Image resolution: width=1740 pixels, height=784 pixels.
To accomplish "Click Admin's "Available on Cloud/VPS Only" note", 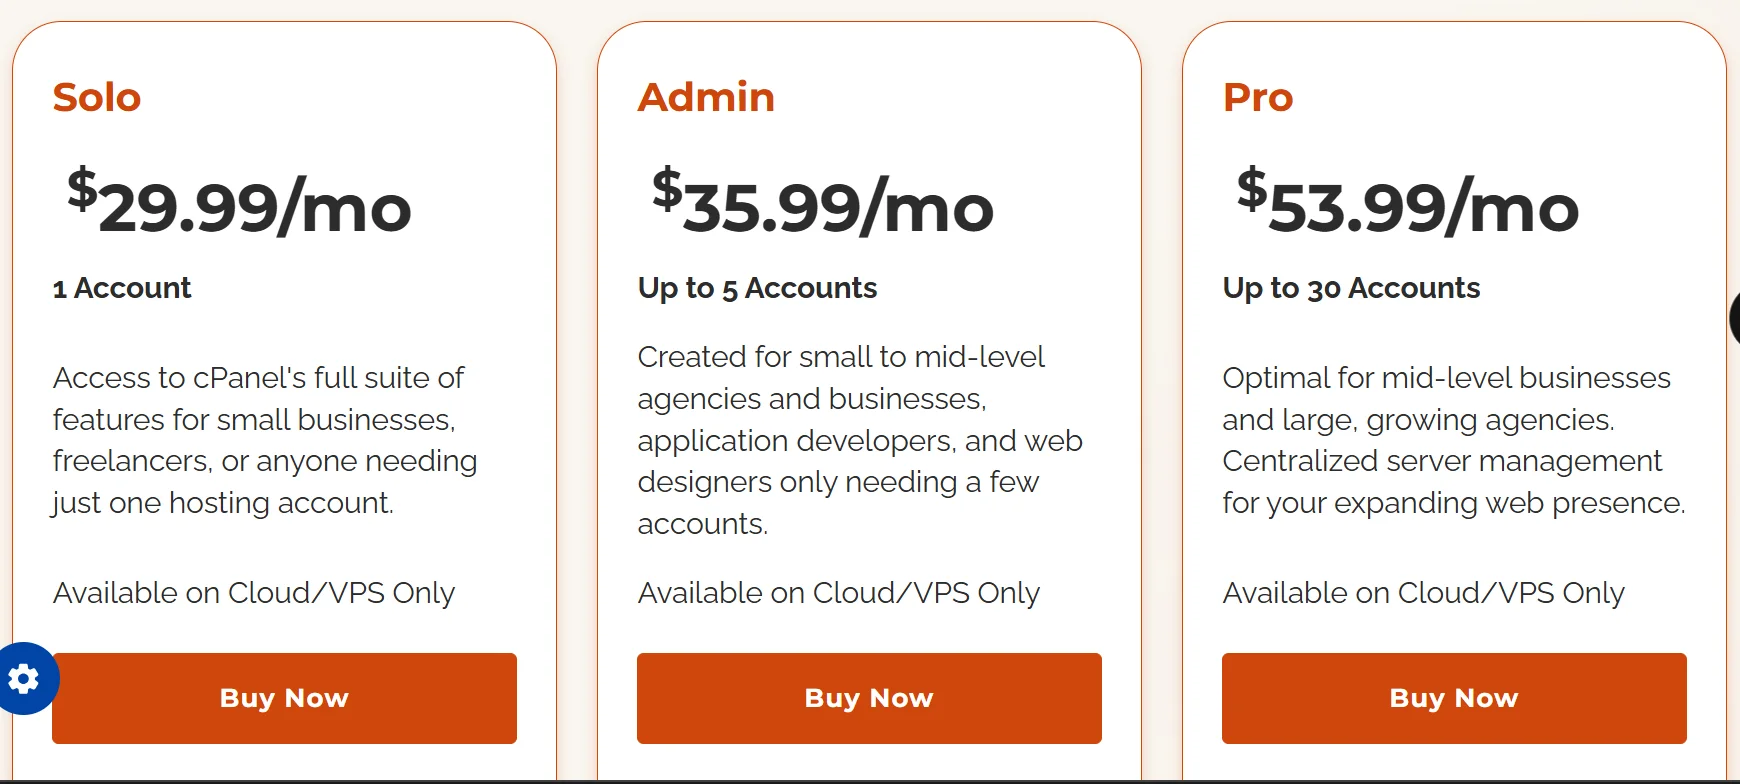I will click(x=839, y=593).
